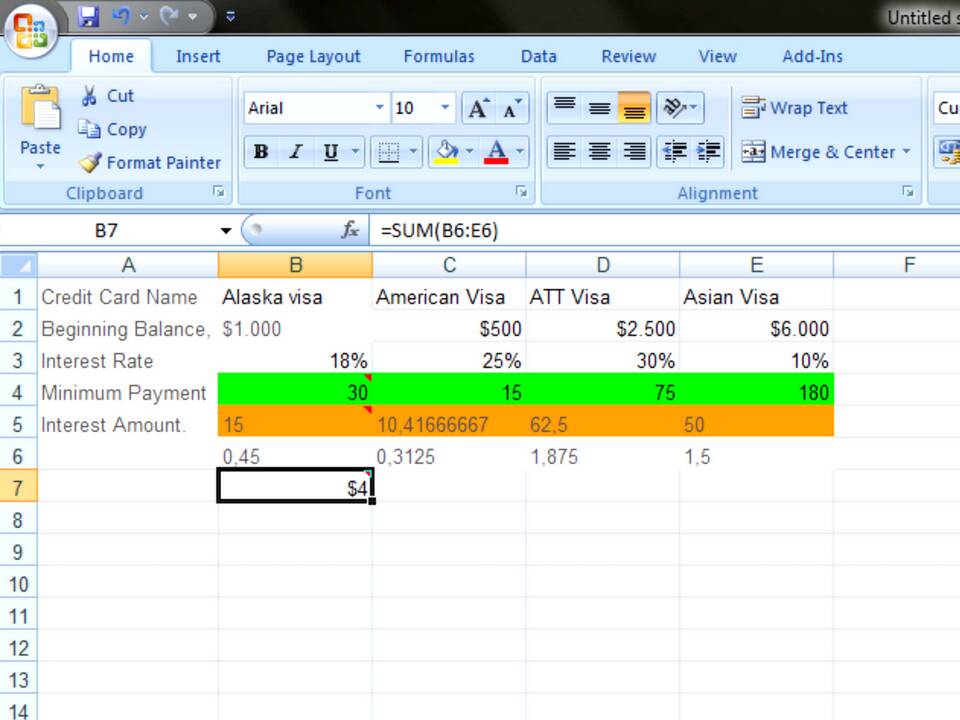This screenshot has height=720, width=960.
Task: Open the Name Box dropdown arrow
Action: point(226,231)
